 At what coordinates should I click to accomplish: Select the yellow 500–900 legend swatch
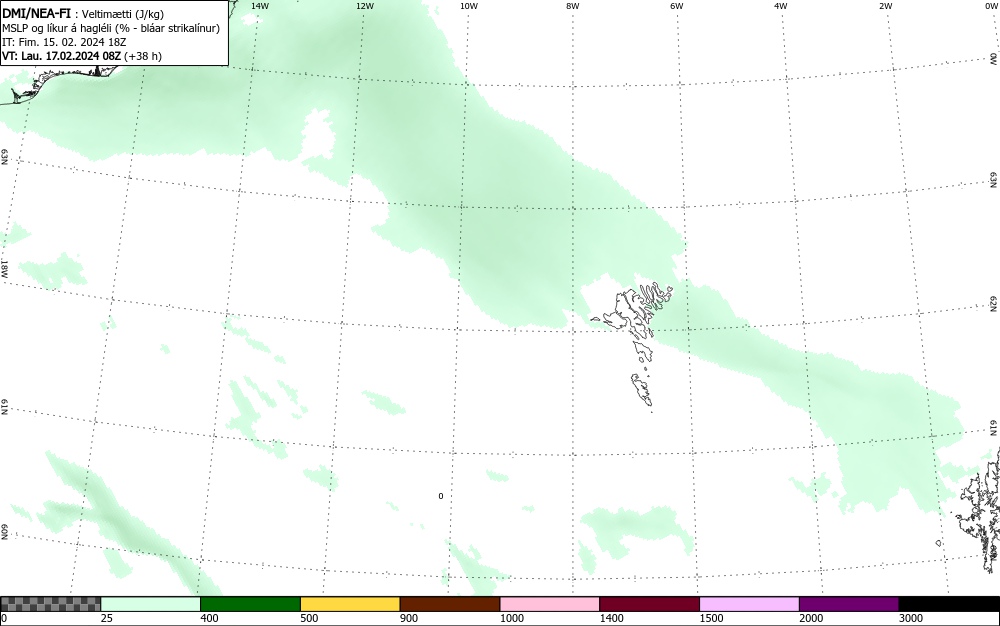(350, 604)
